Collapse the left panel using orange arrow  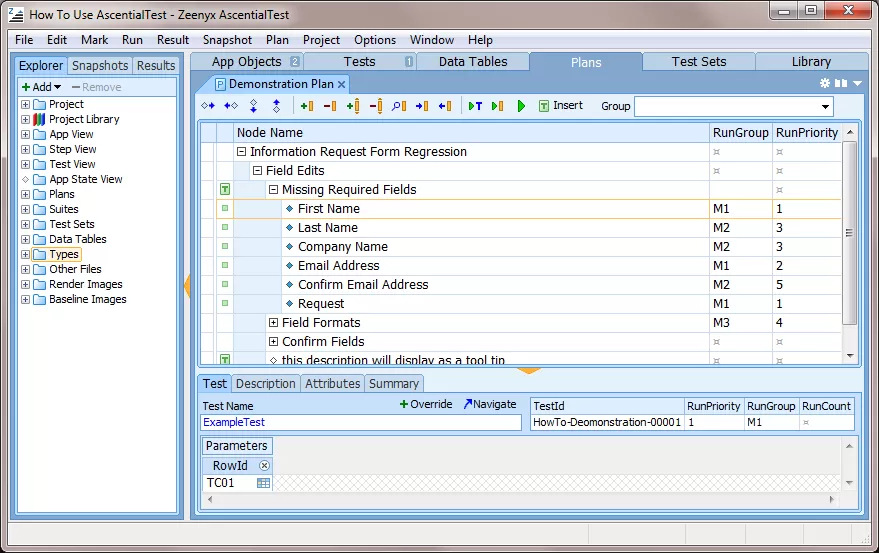(x=187, y=285)
